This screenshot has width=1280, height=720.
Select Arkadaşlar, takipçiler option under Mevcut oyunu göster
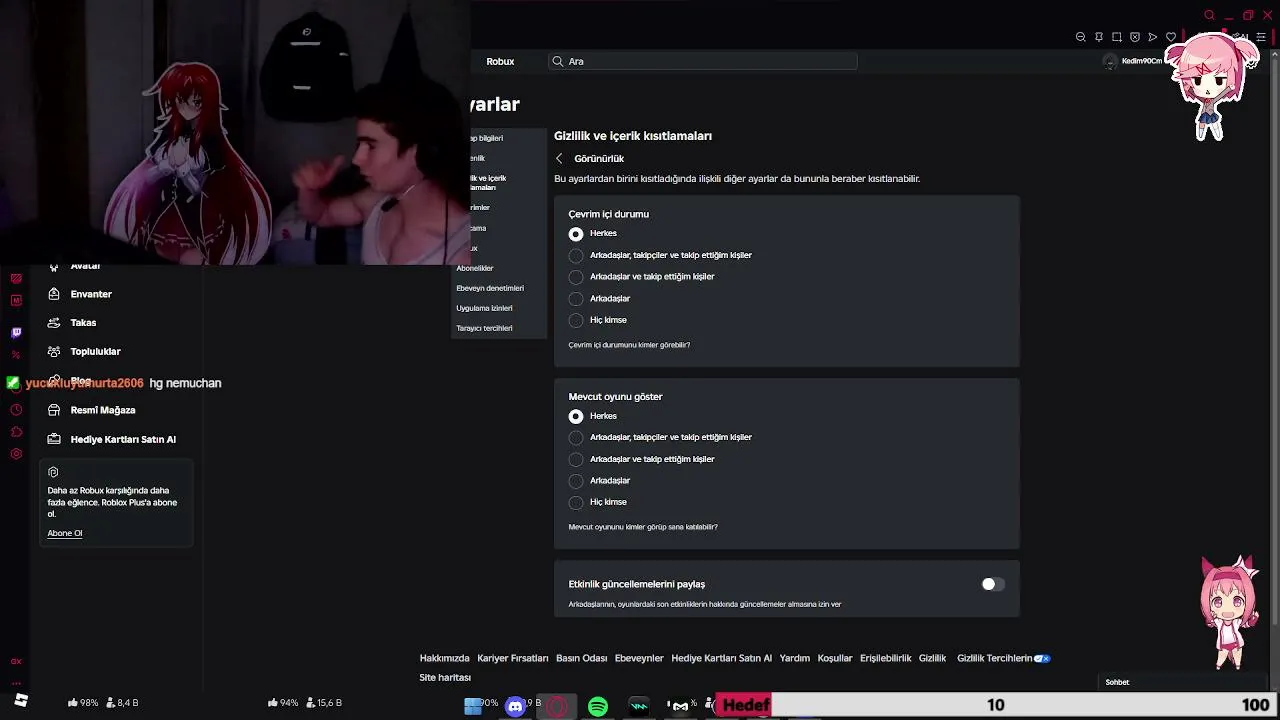coord(576,437)
